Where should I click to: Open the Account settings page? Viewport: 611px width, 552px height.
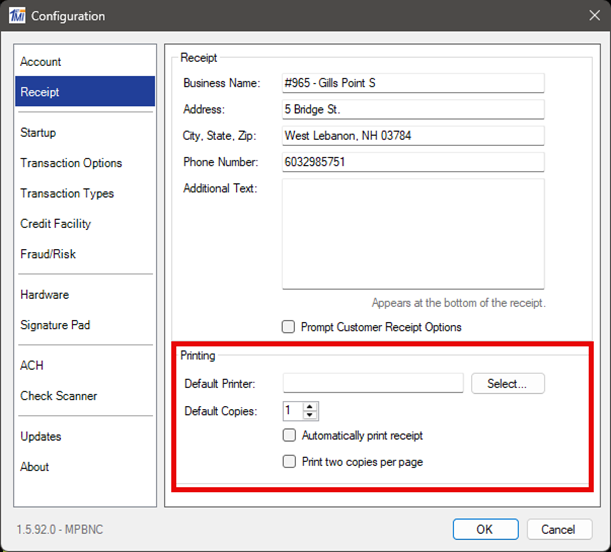tap(41, 62)
